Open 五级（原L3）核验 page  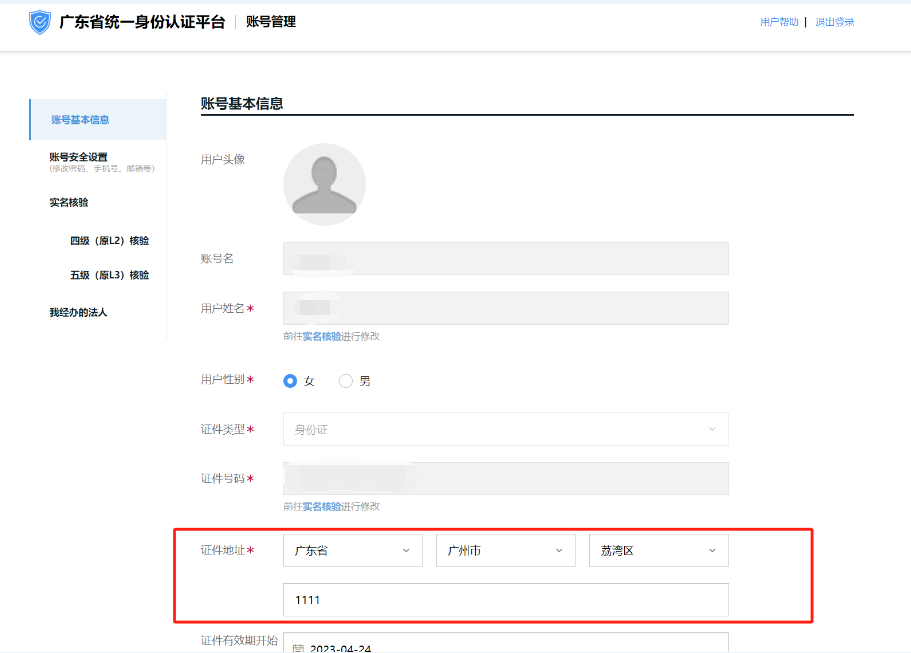coord(110,274)
